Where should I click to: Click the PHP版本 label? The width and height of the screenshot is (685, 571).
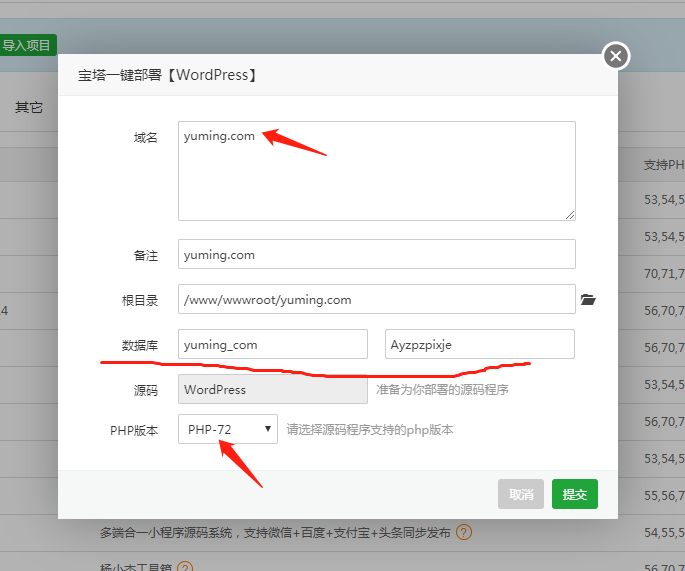134,431
